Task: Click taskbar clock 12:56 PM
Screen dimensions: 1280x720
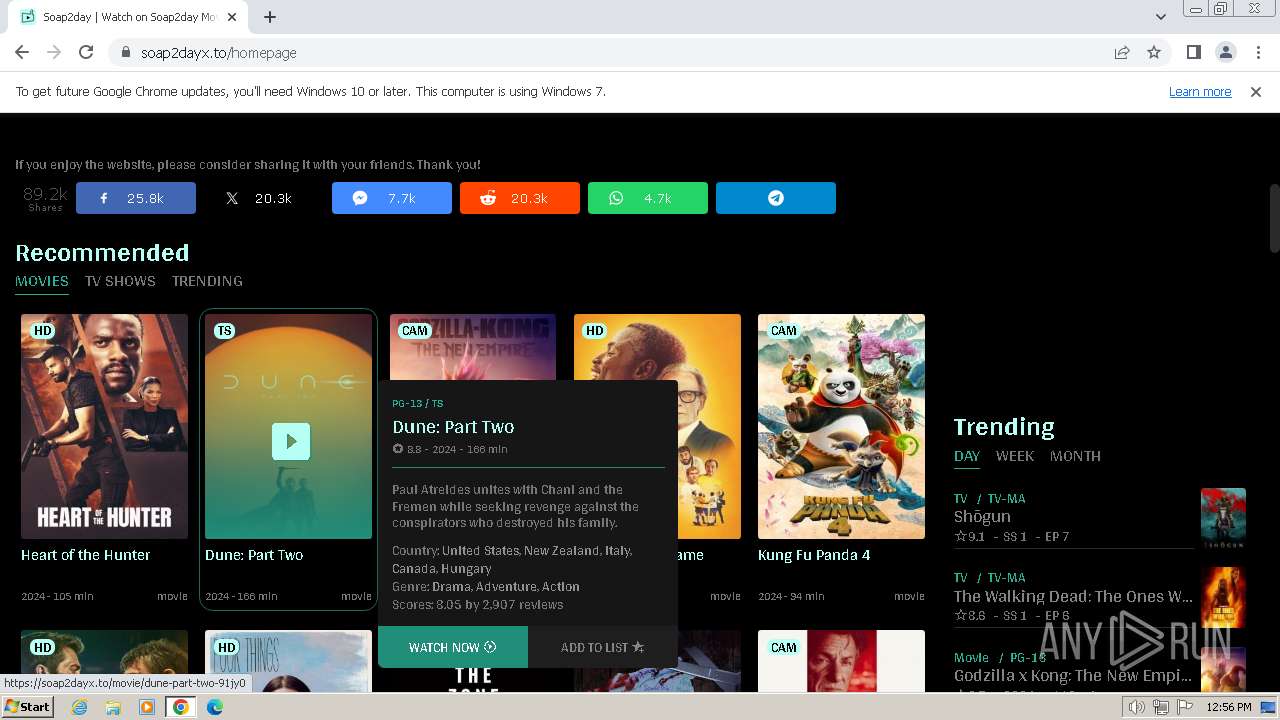Action: 1227,707
